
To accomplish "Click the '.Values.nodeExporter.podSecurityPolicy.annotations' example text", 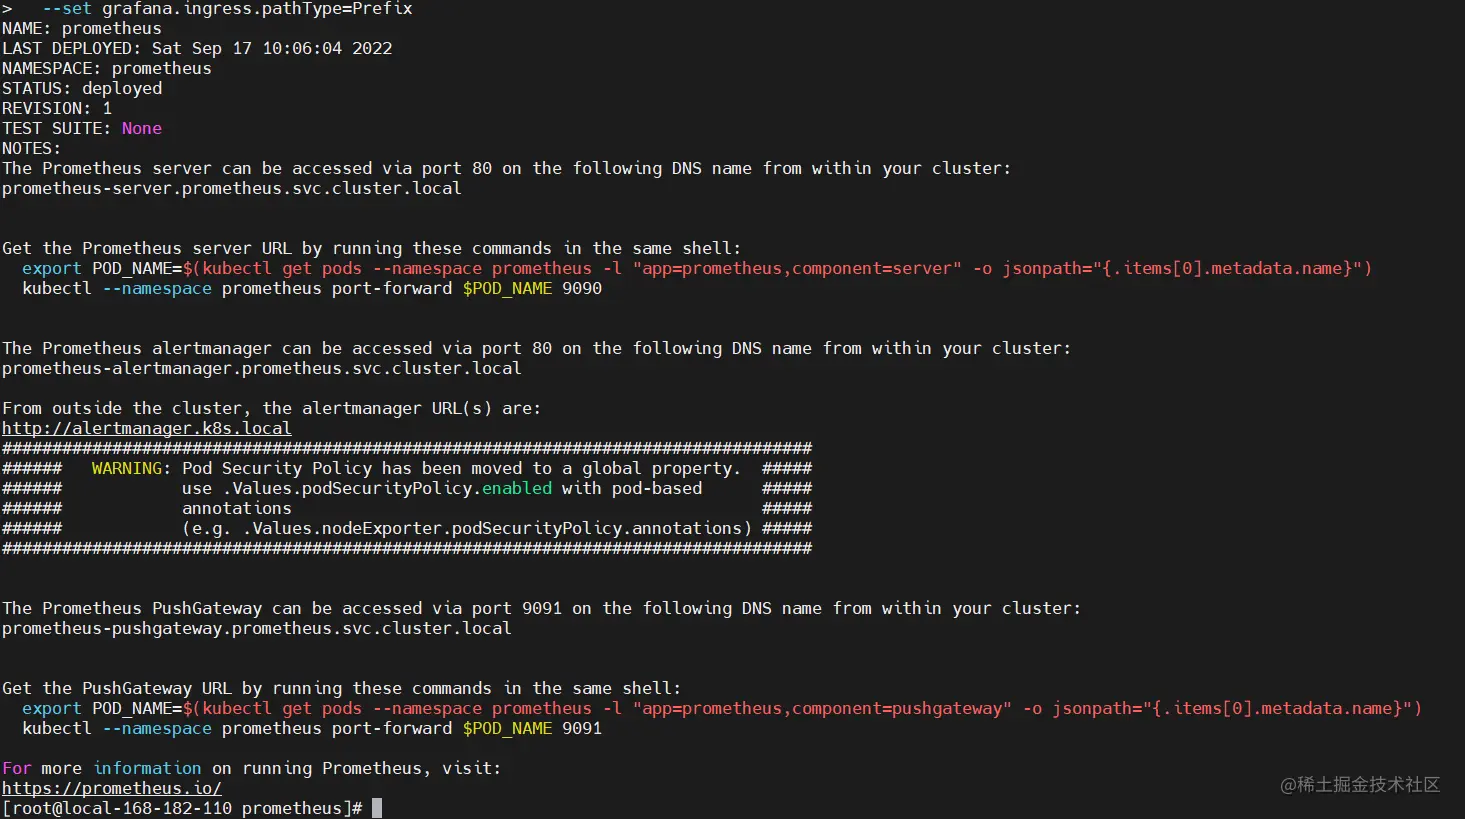I will coord(492,528).
